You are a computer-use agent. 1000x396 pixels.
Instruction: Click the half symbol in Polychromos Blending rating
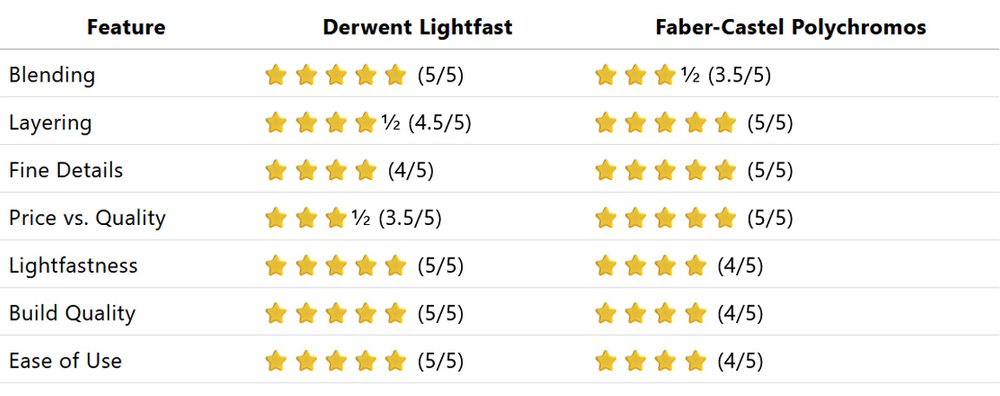point(691,75)
